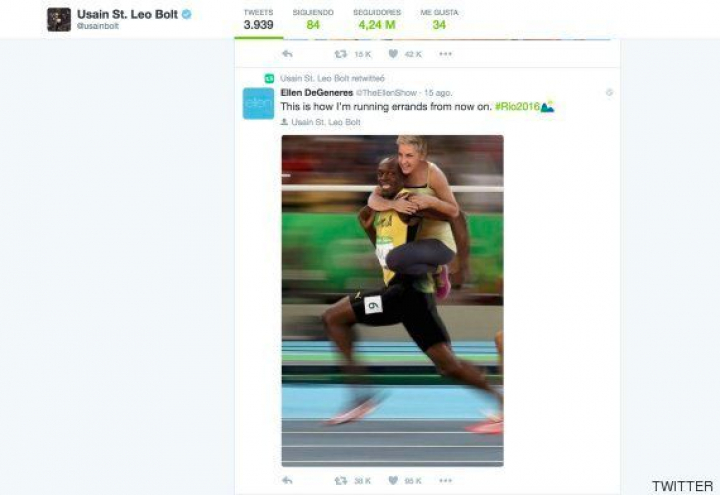View the Seguidores tab with 4,24 M
The image size is (720, 495).
point(377,20)
